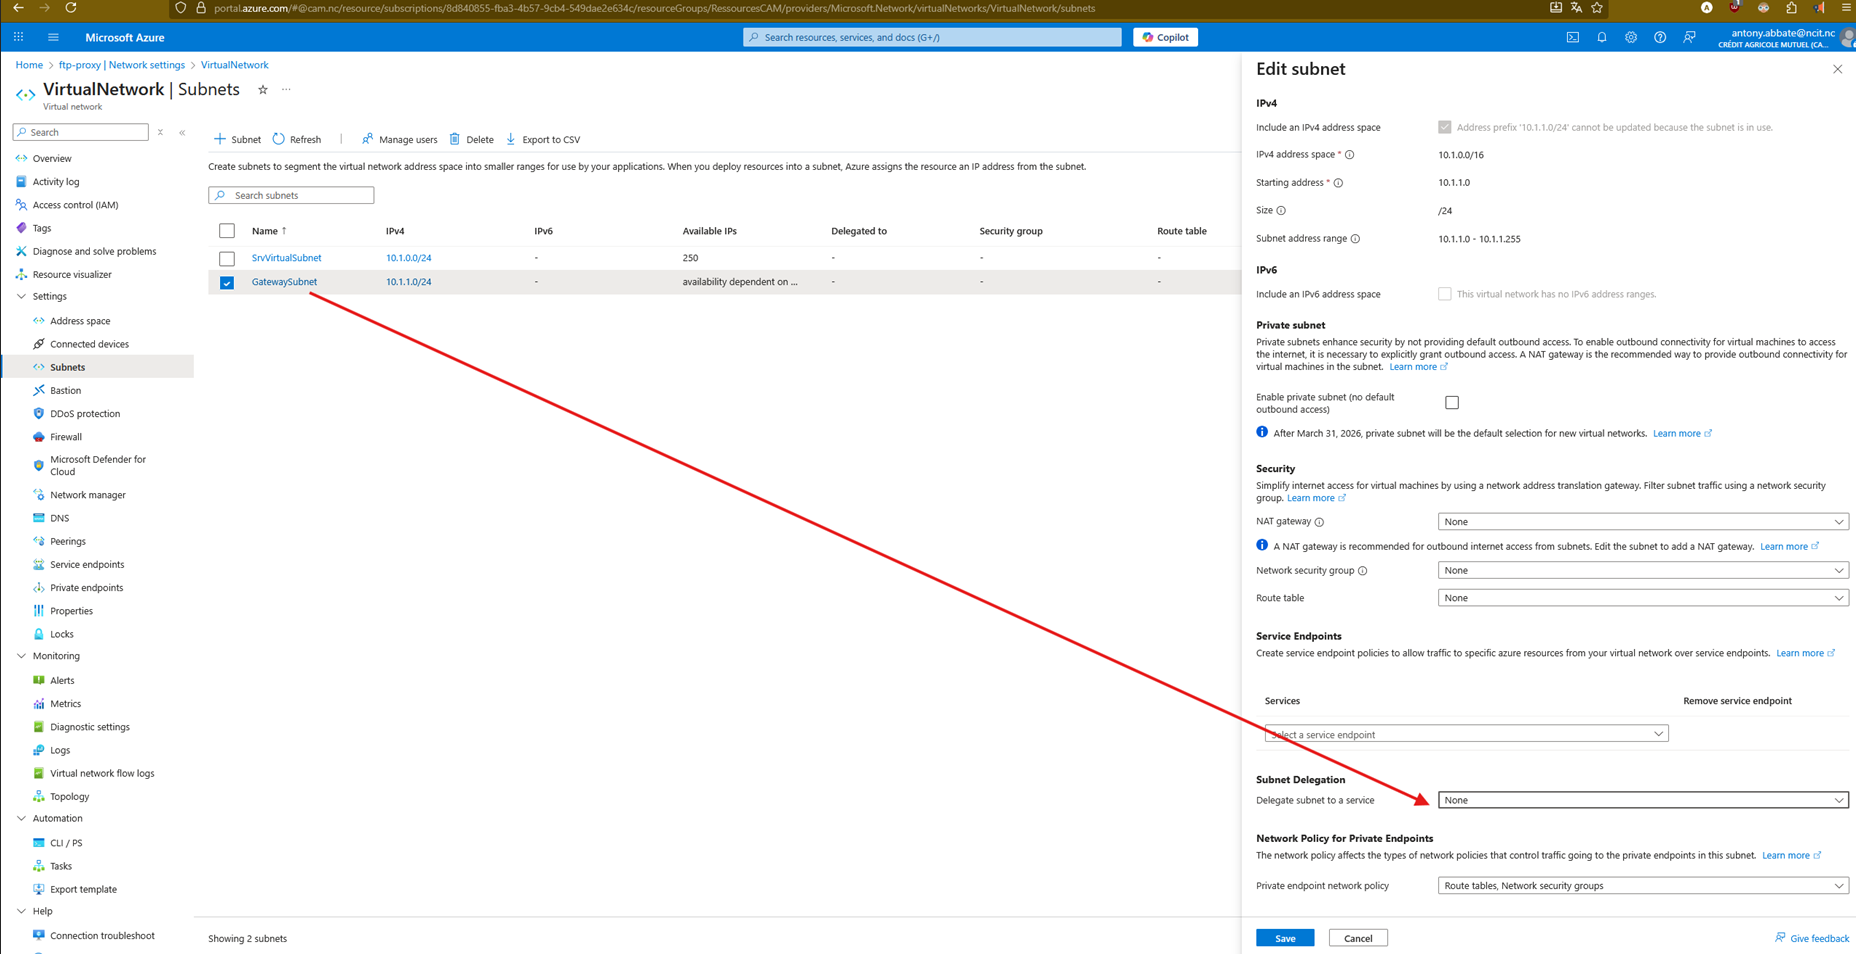Click the Copilot button
This screenshot has height=954, width=1856.
(1165, 37)
